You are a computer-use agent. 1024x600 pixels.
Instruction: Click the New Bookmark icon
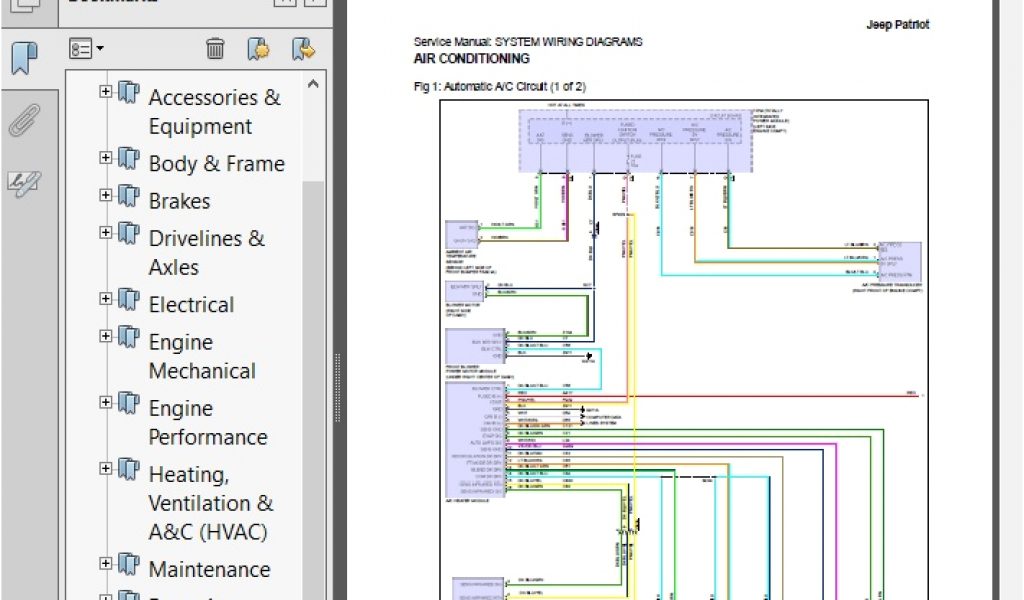tap(258, 48)
